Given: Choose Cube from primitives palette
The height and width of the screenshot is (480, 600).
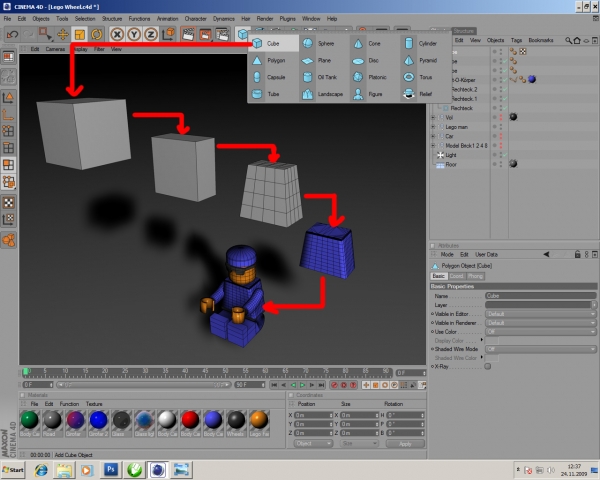Looking at the screenshot, I should coord(274,44).
